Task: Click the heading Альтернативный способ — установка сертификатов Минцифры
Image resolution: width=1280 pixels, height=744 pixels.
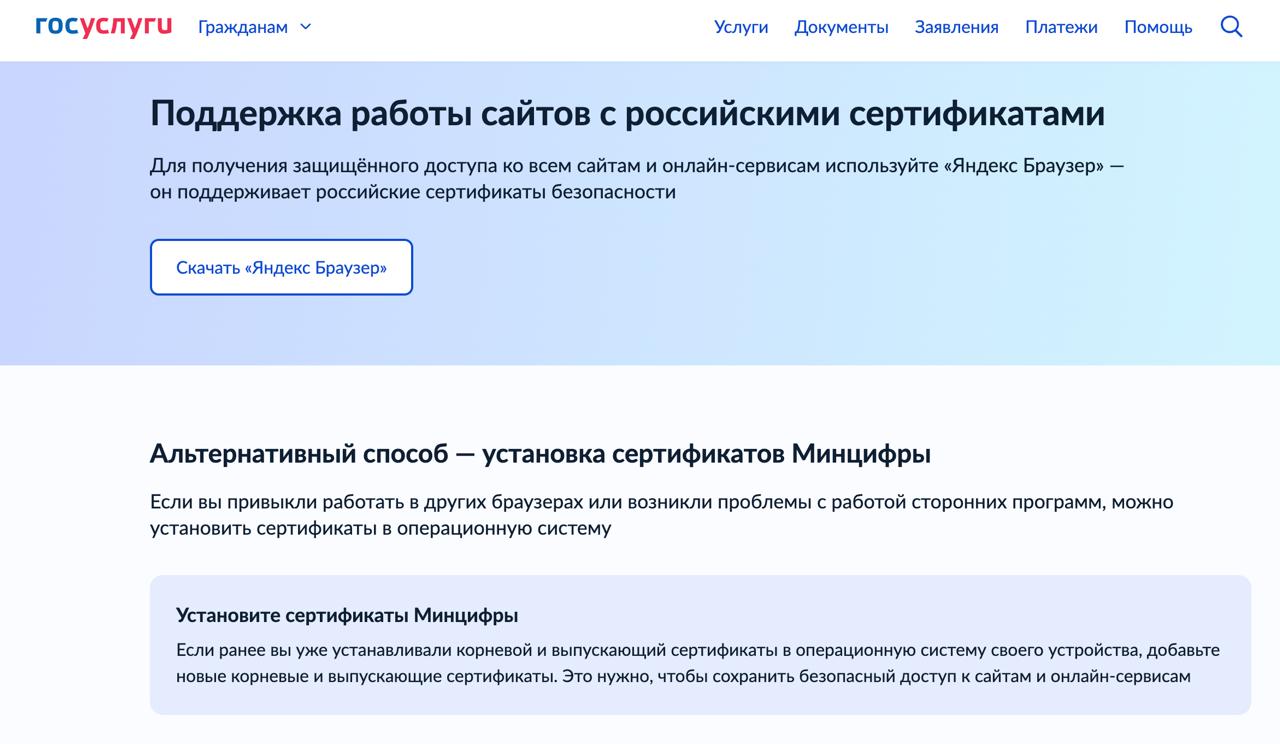Action: click(x=540, y=454)
